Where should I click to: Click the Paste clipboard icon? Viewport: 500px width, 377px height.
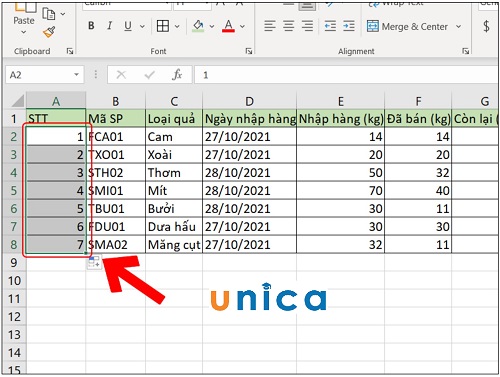point(25,7)
